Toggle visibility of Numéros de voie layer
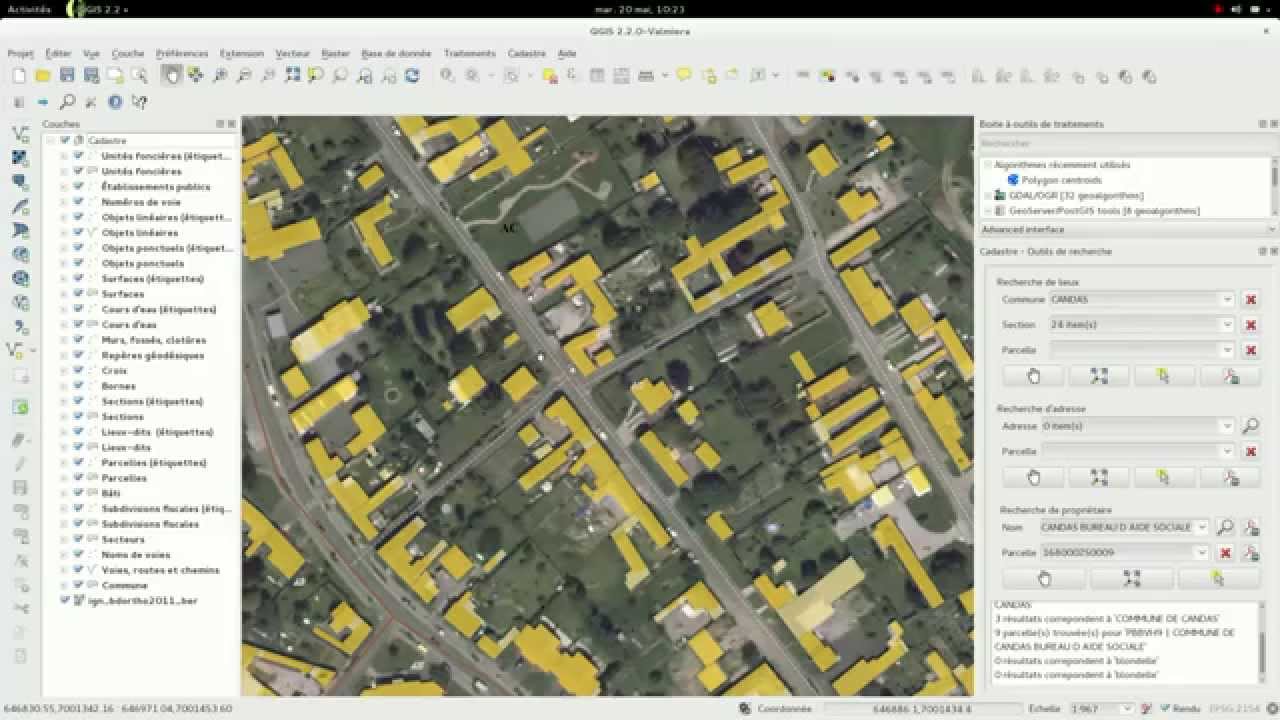This screenshot has width=1280, height=720. pos(78,202)
